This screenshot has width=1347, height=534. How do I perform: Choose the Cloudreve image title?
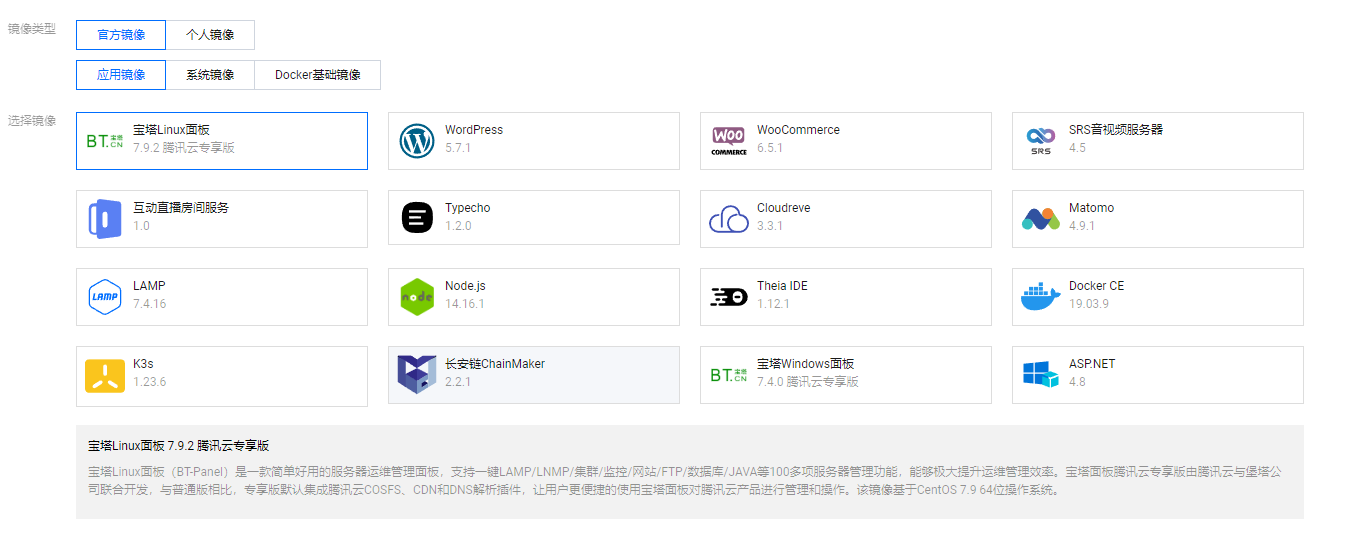point(784,208)
